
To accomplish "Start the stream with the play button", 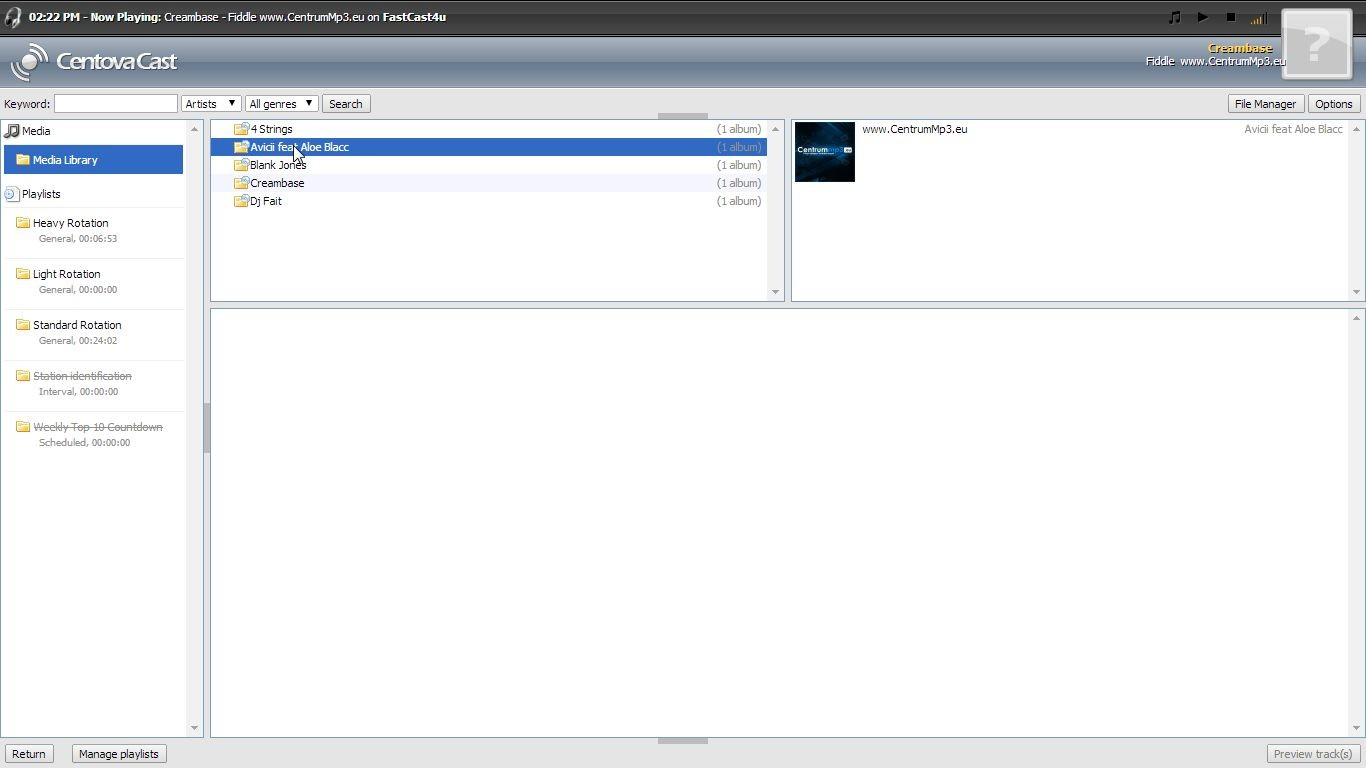I will click(x=1203, y=17).
